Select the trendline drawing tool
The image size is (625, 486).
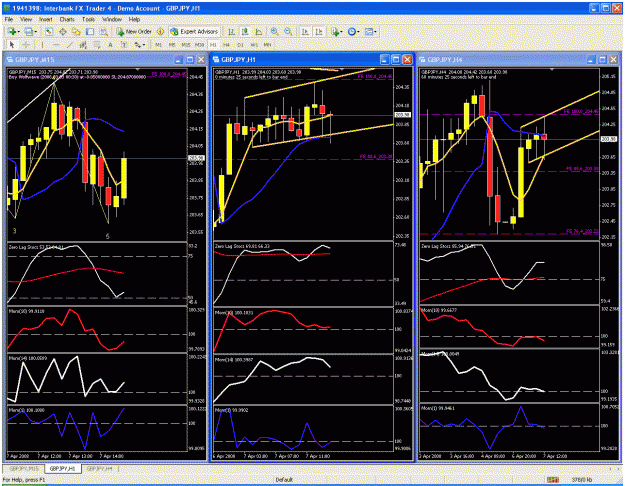(x=70, y=45)
